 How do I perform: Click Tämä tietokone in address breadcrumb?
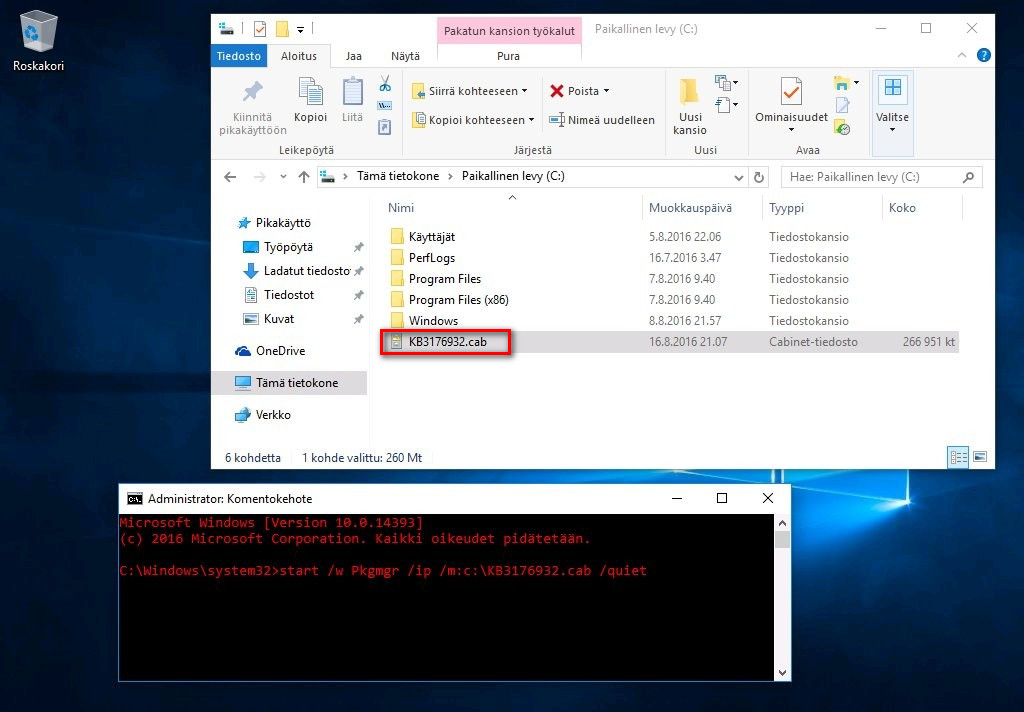coord(398,176)
